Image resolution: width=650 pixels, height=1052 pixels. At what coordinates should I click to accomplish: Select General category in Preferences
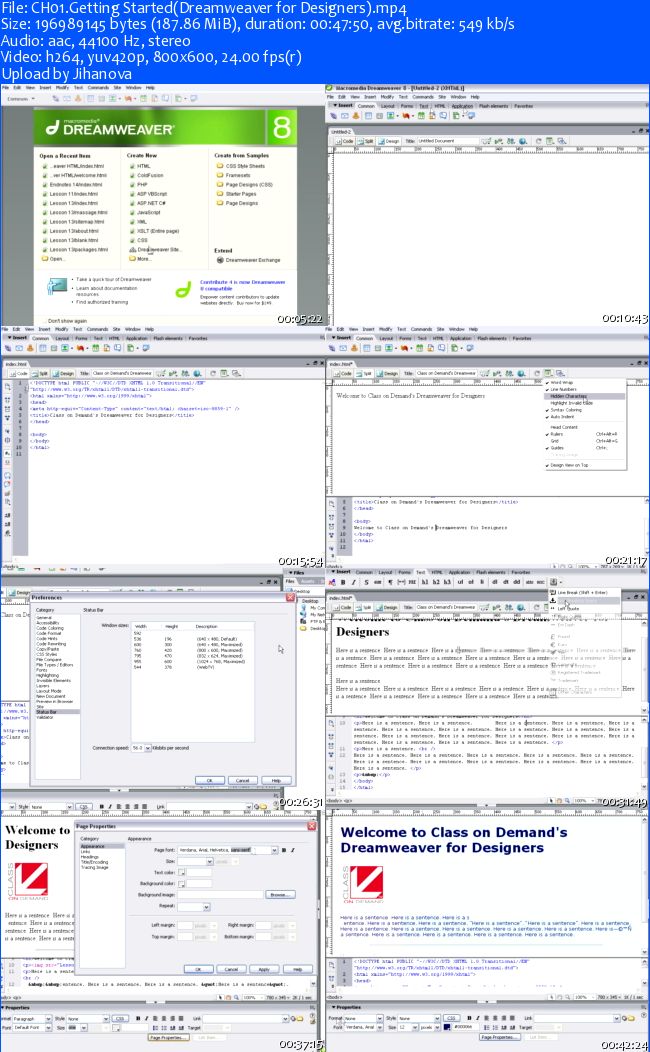[x=44, y=617]
